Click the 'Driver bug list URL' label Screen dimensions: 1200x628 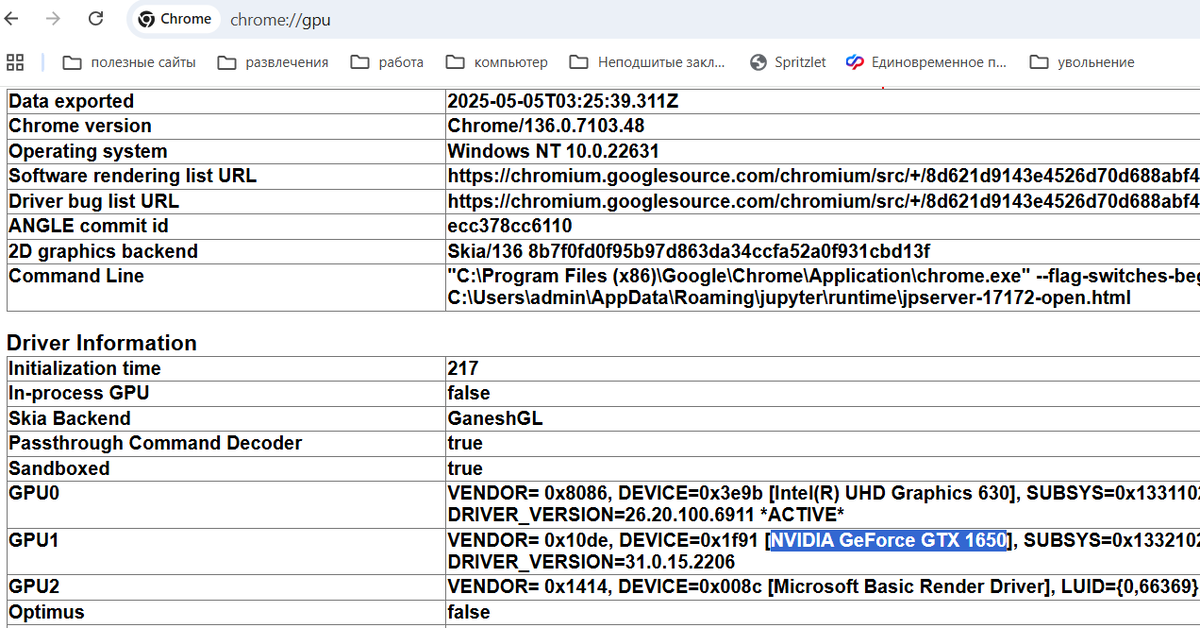tap(94, 201)
